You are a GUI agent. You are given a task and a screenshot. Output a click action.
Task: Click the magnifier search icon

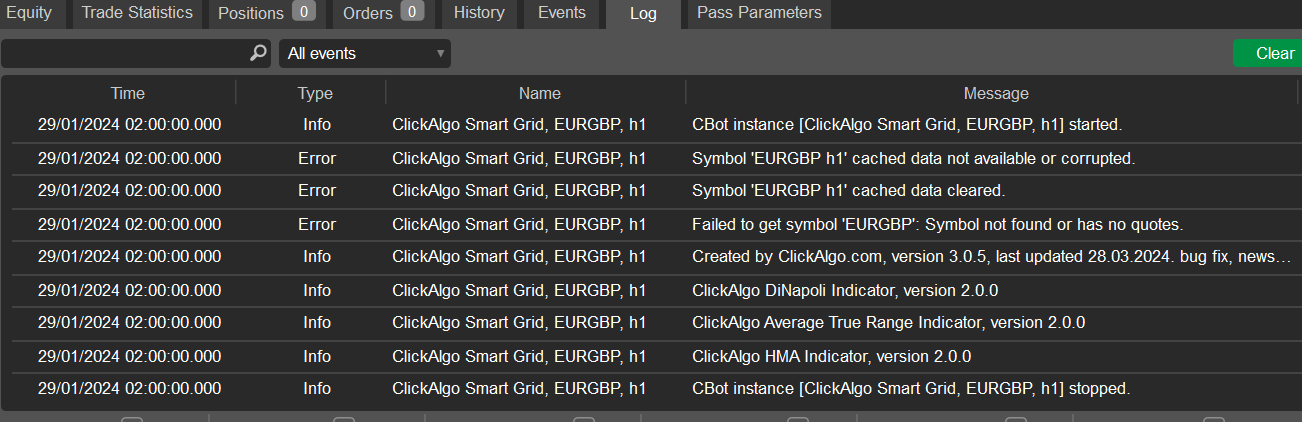pos(258,53)
